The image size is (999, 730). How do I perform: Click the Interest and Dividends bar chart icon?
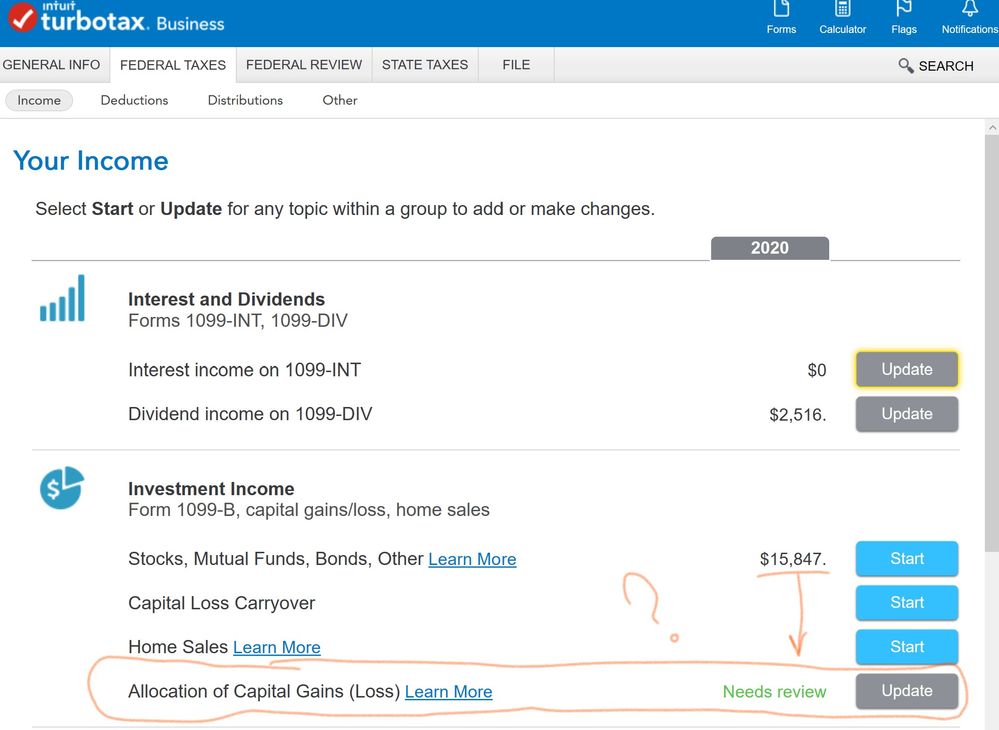[x=62, y=299]
